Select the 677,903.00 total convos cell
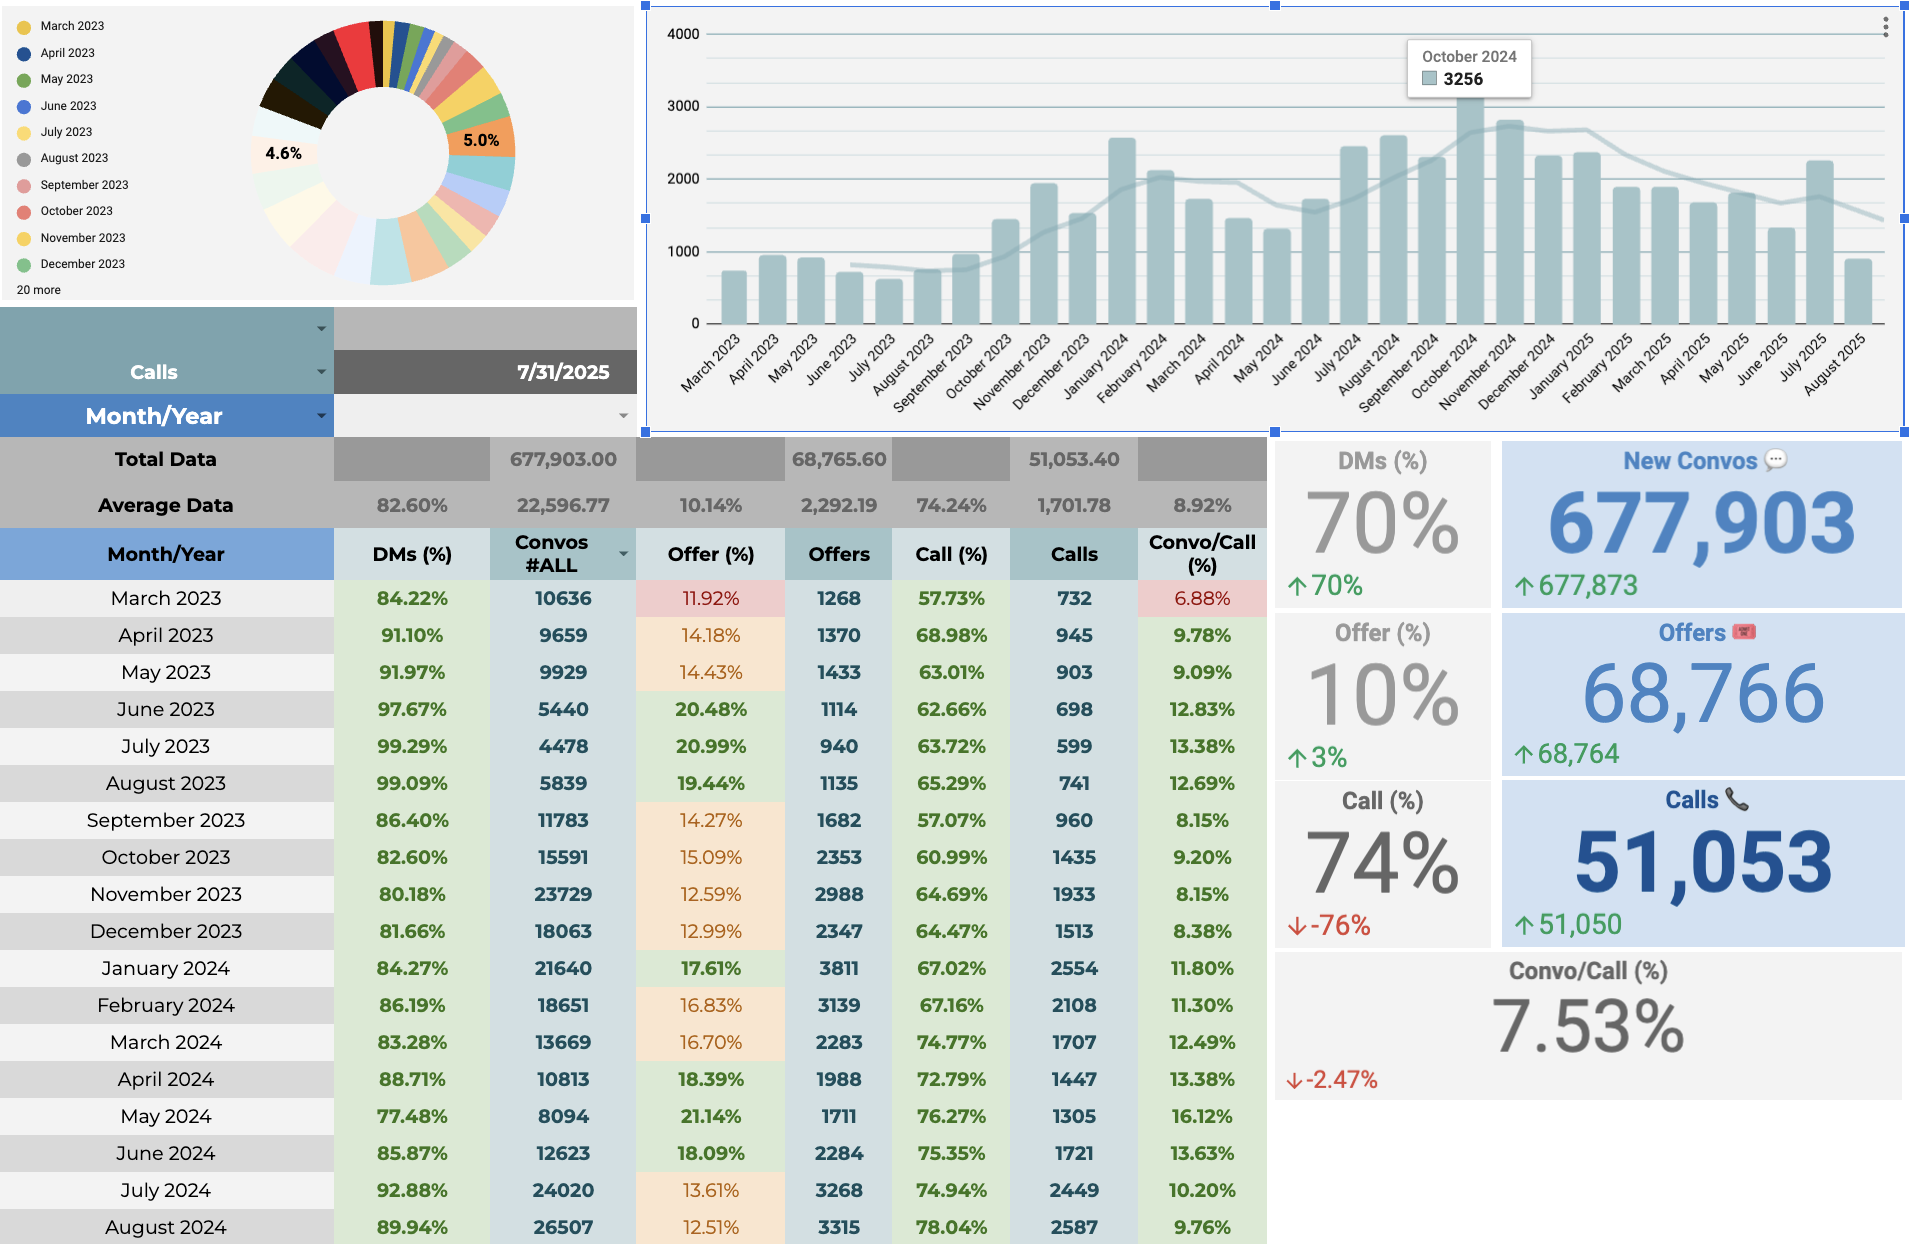Viewport: 1914px width, 1244px height. tap(563, 459)
